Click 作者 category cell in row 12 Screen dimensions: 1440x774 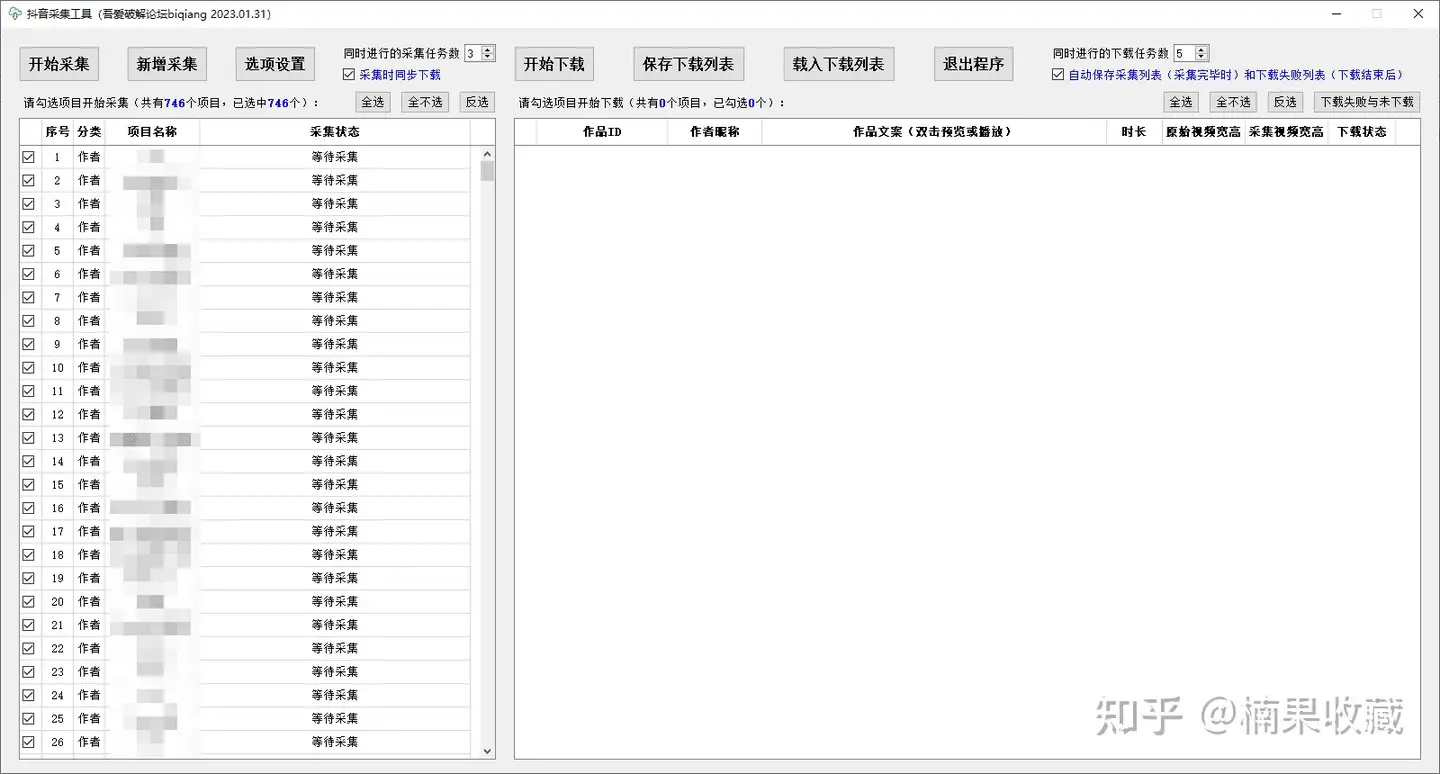89,415
